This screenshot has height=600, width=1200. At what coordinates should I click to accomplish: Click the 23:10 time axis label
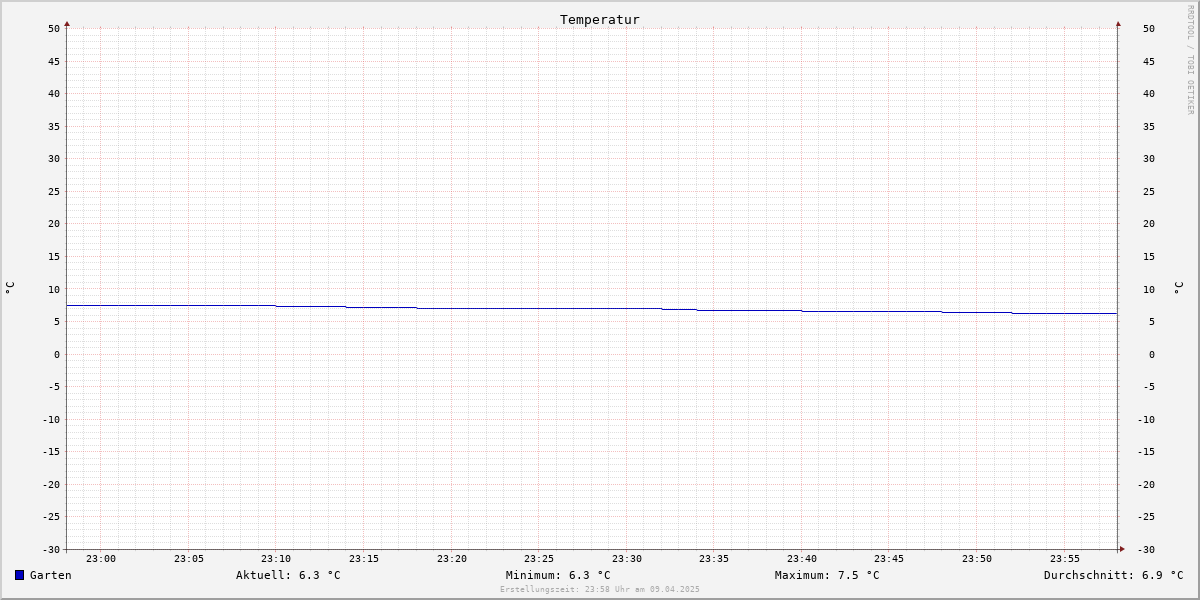[x=276, y=559]
